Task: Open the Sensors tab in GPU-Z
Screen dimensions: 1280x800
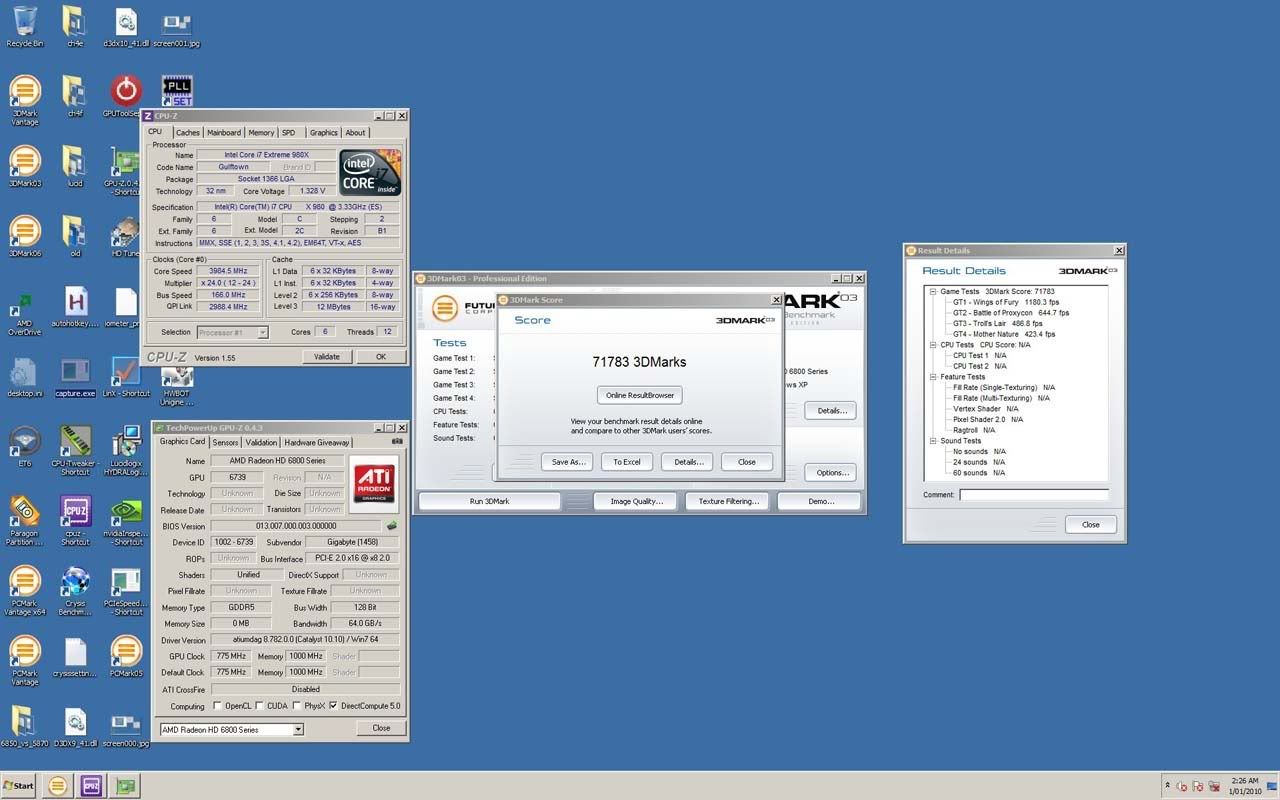Action: 225,442
